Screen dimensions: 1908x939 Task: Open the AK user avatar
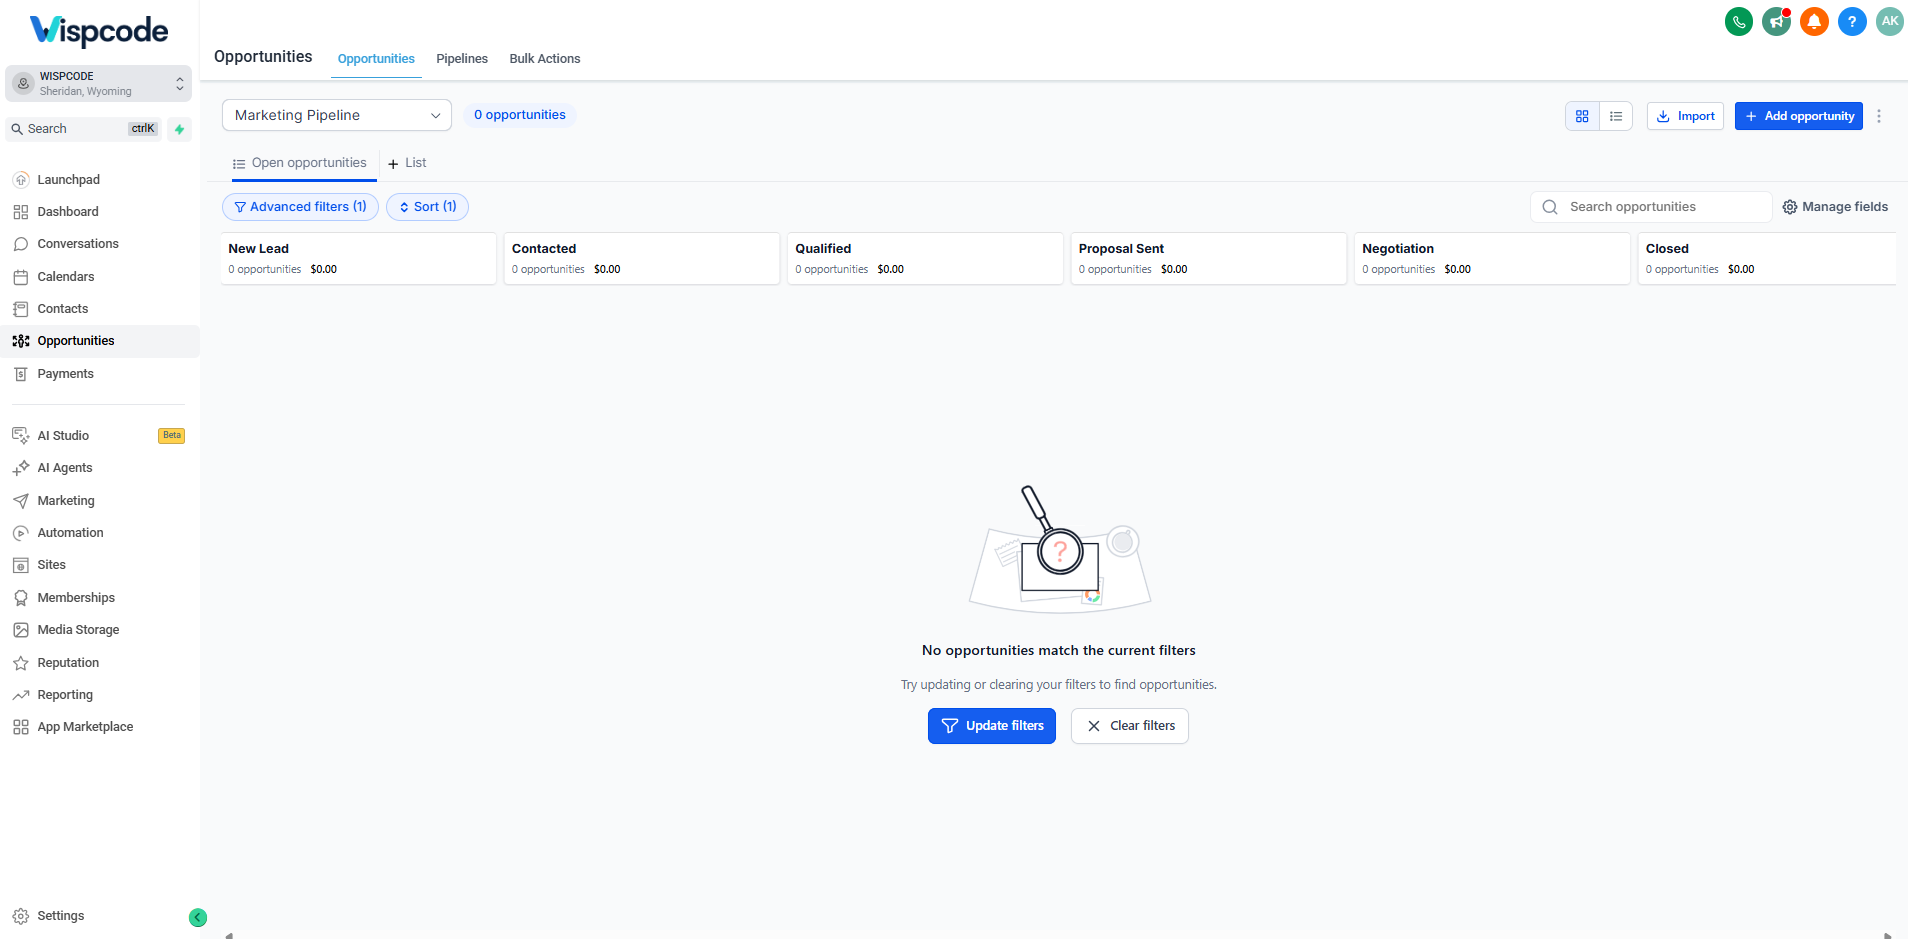1889,21
